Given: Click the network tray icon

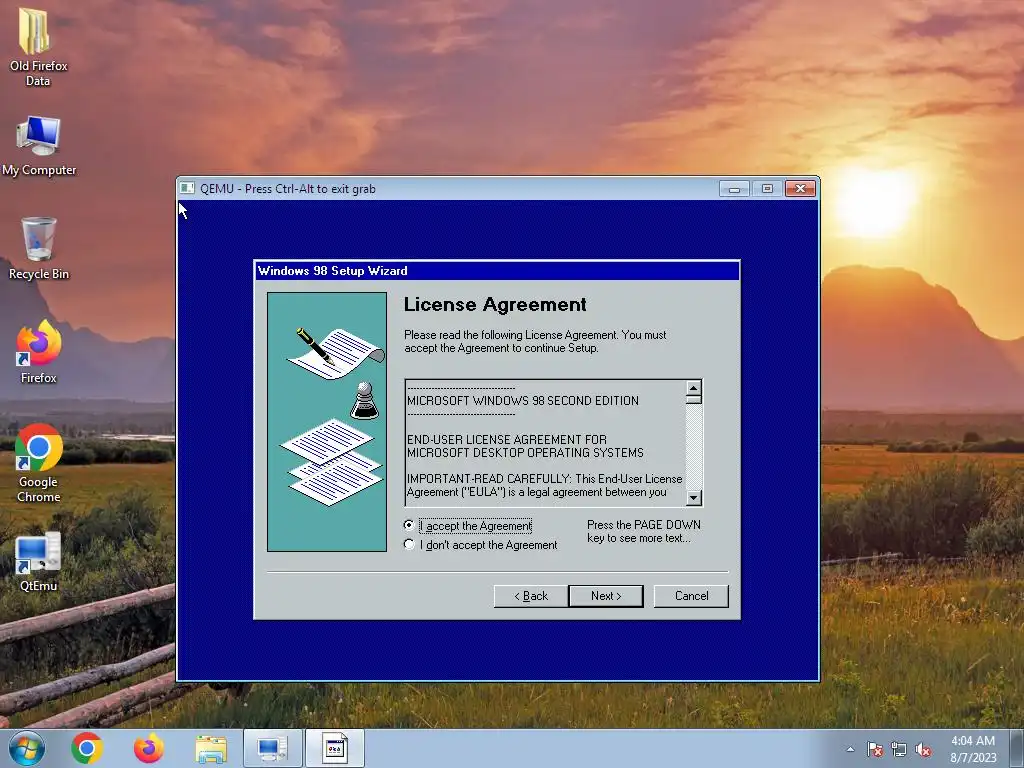Looking at the screenshot, I should [899, 749].
